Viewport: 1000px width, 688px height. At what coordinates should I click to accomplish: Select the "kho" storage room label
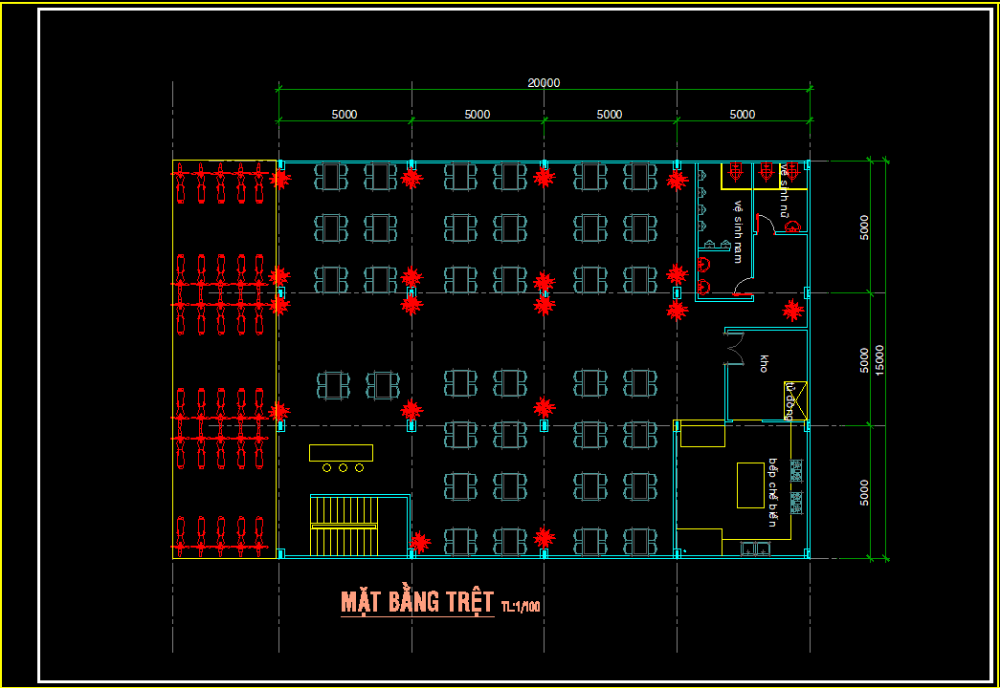(x=764, y=363)
